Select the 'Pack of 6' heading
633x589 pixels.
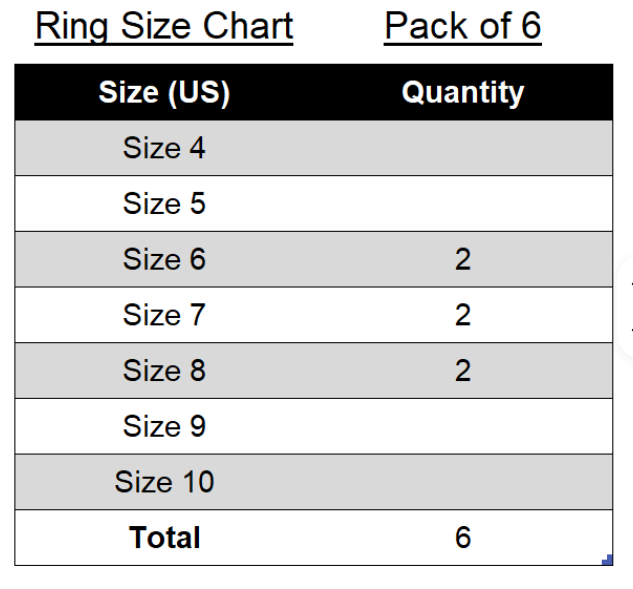click(x=463, y=27)
